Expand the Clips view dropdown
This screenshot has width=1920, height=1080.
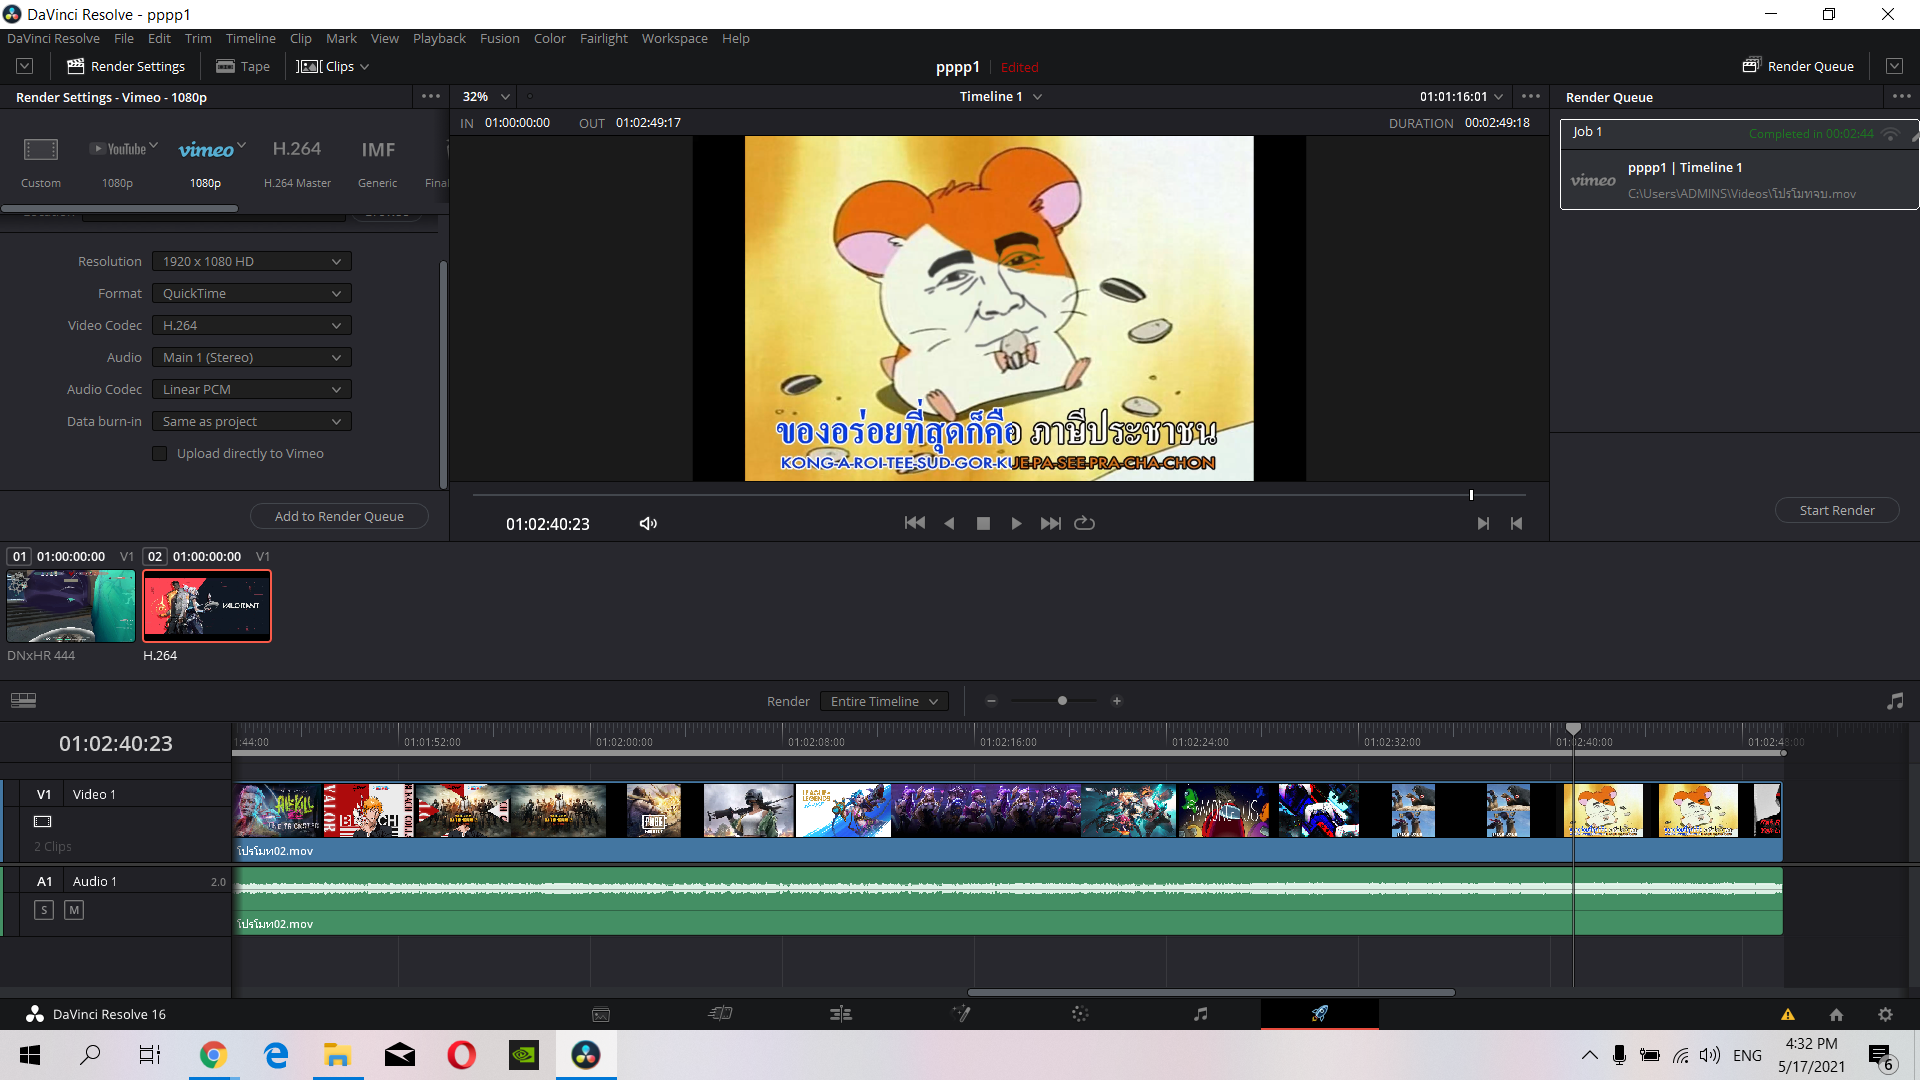(333, 66)
